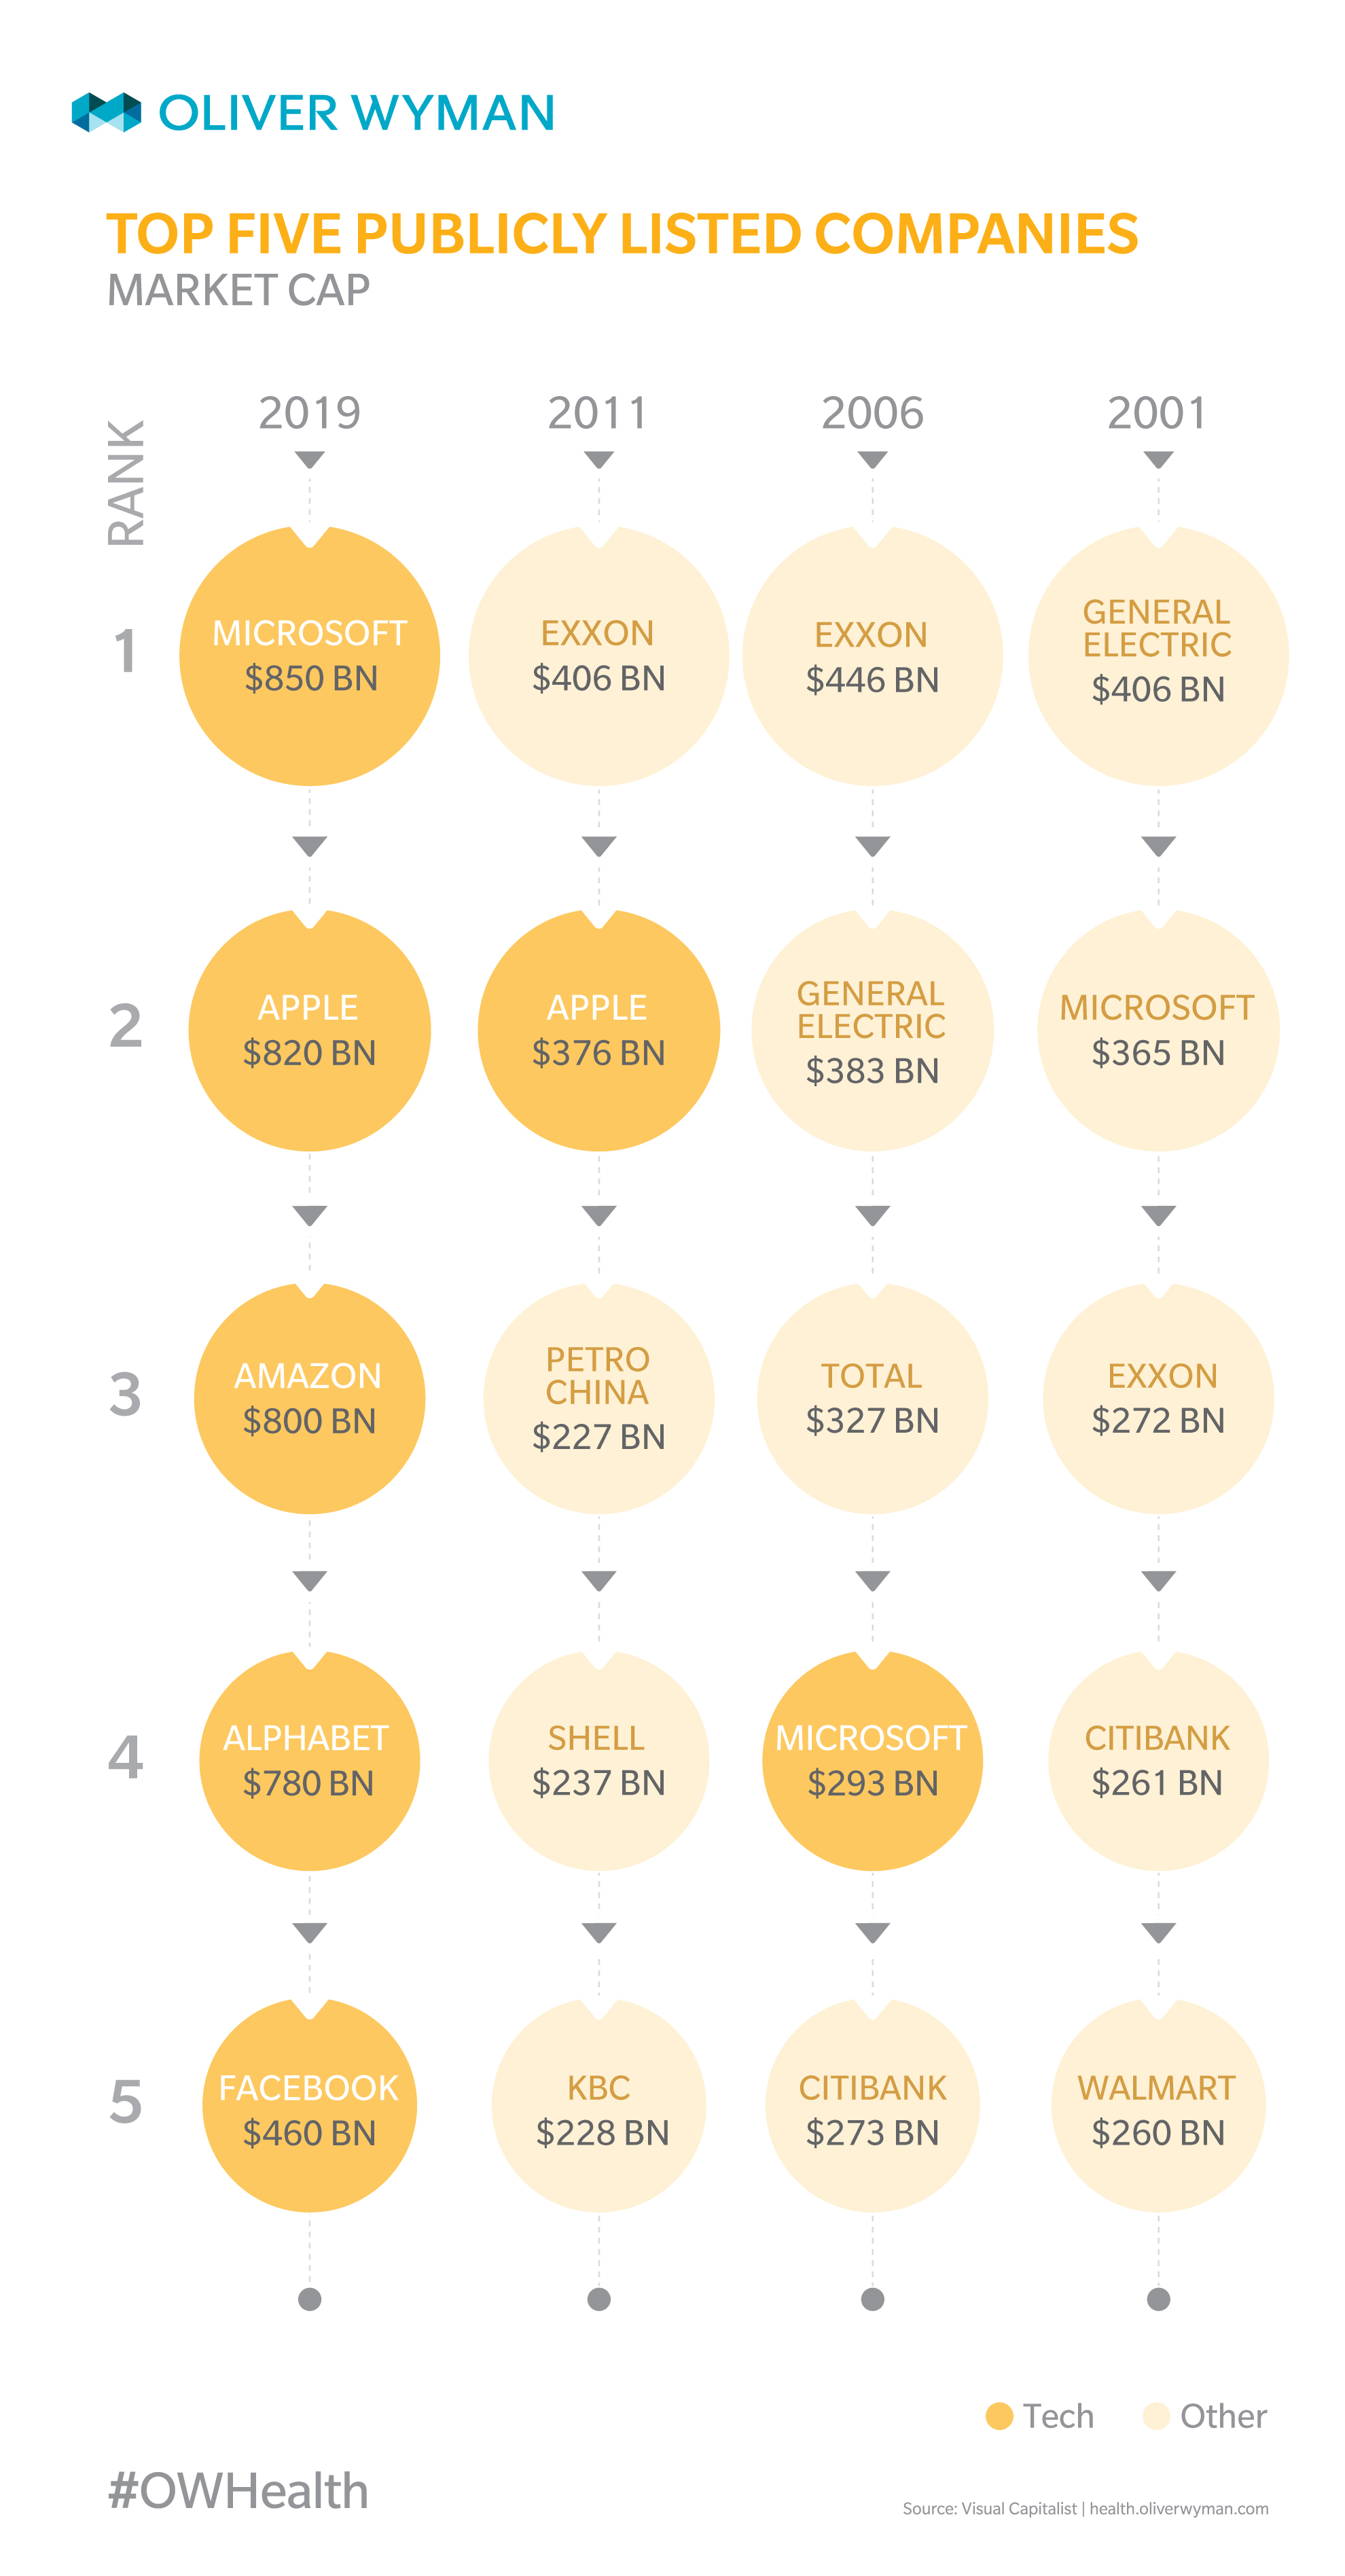Click the Other legend color dot
The width and height of the screenshot is (1345, 2576).
pyautogui.click(x=1156, y=2416)
